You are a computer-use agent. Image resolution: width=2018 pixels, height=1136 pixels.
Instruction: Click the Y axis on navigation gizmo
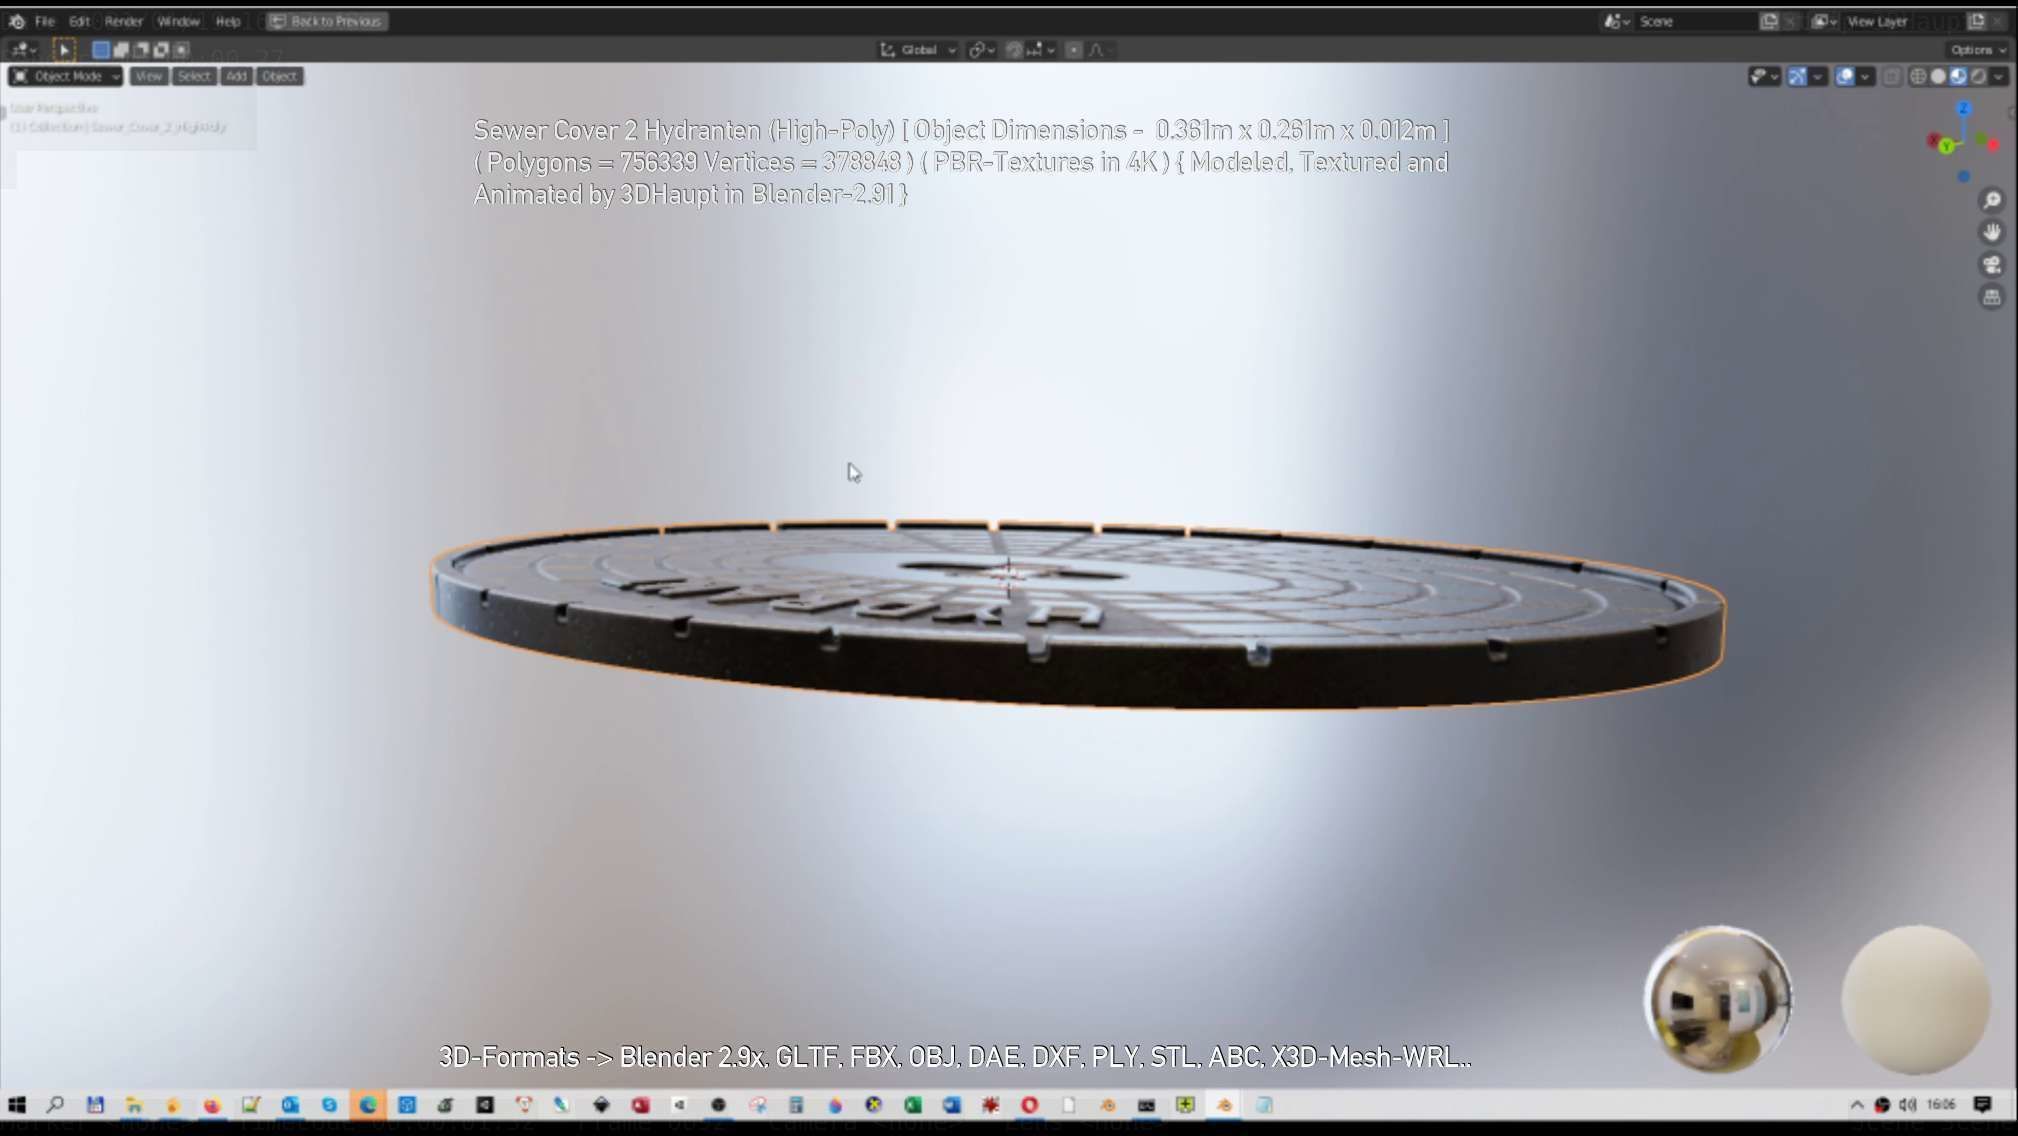pyautogui.click(x=1946, y=146)
